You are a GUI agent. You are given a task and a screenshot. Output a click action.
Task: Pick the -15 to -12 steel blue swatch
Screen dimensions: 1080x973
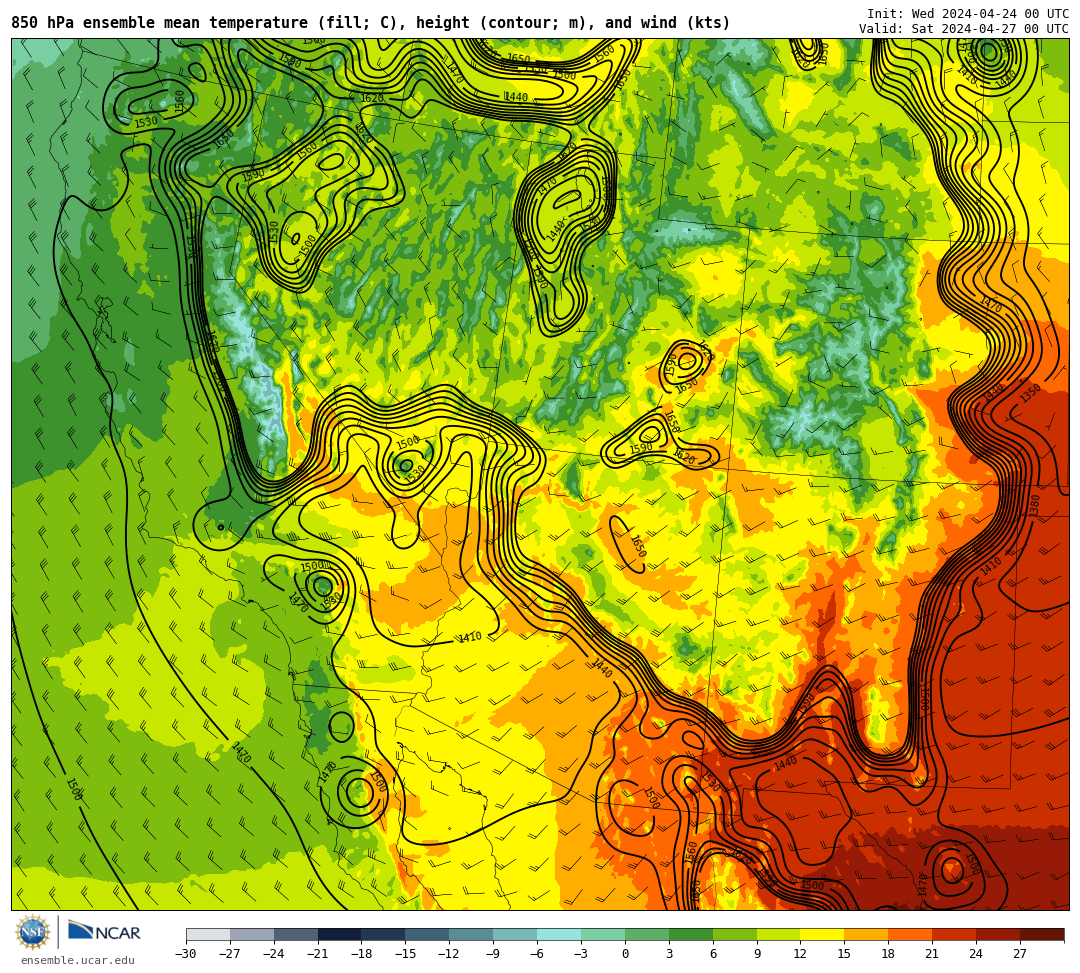tap(428, 934)
